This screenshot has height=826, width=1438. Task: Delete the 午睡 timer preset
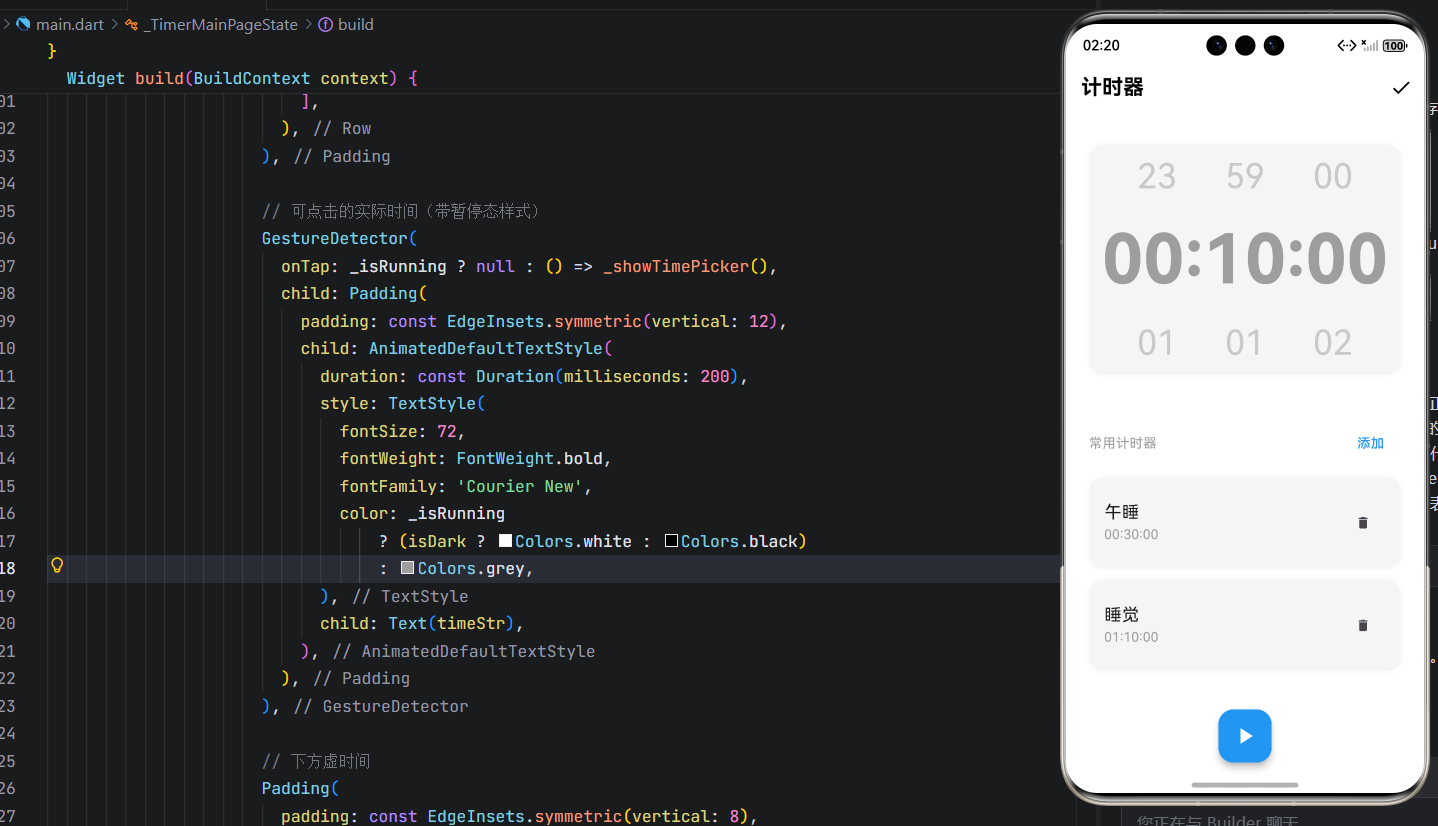[x=1362, y=522]
